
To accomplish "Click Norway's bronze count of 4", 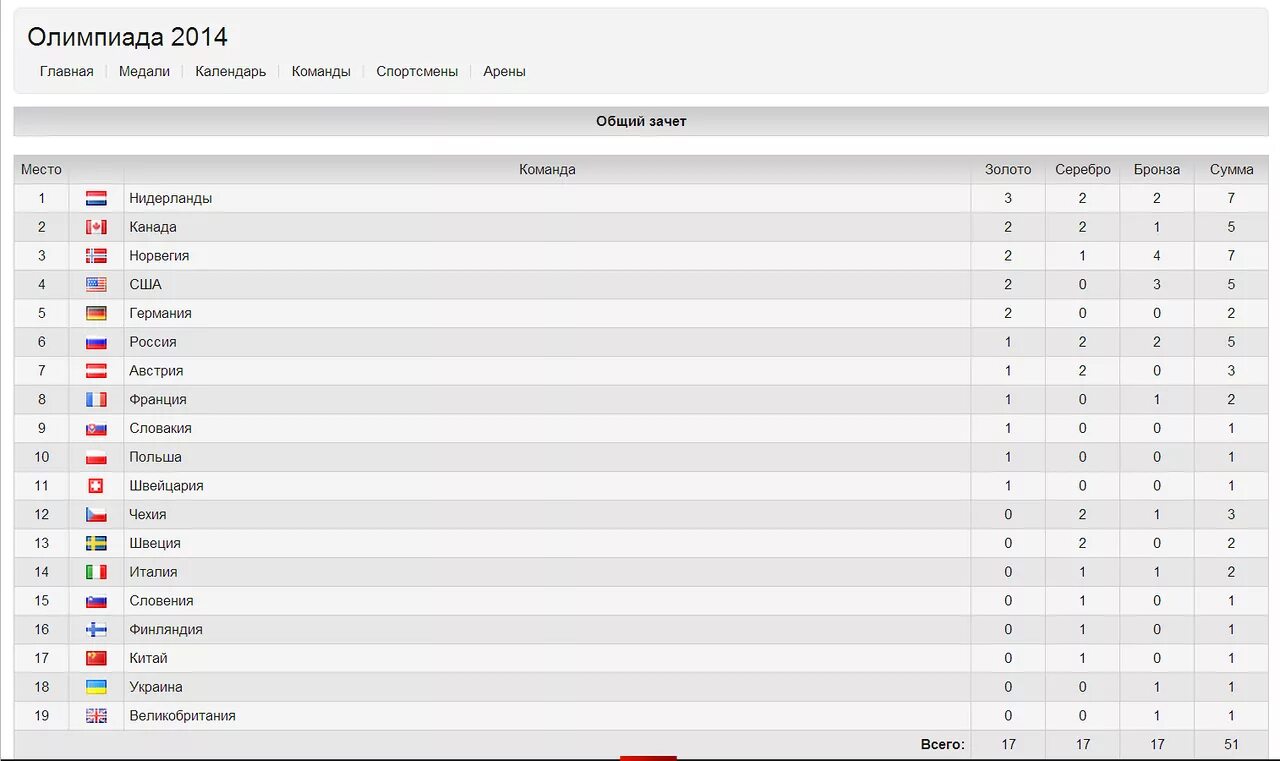I will (x=1157, y=256).
